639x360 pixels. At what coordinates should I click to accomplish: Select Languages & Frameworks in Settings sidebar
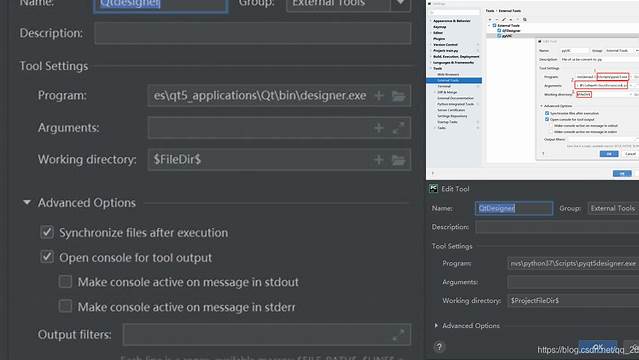(x=453, y=62)
